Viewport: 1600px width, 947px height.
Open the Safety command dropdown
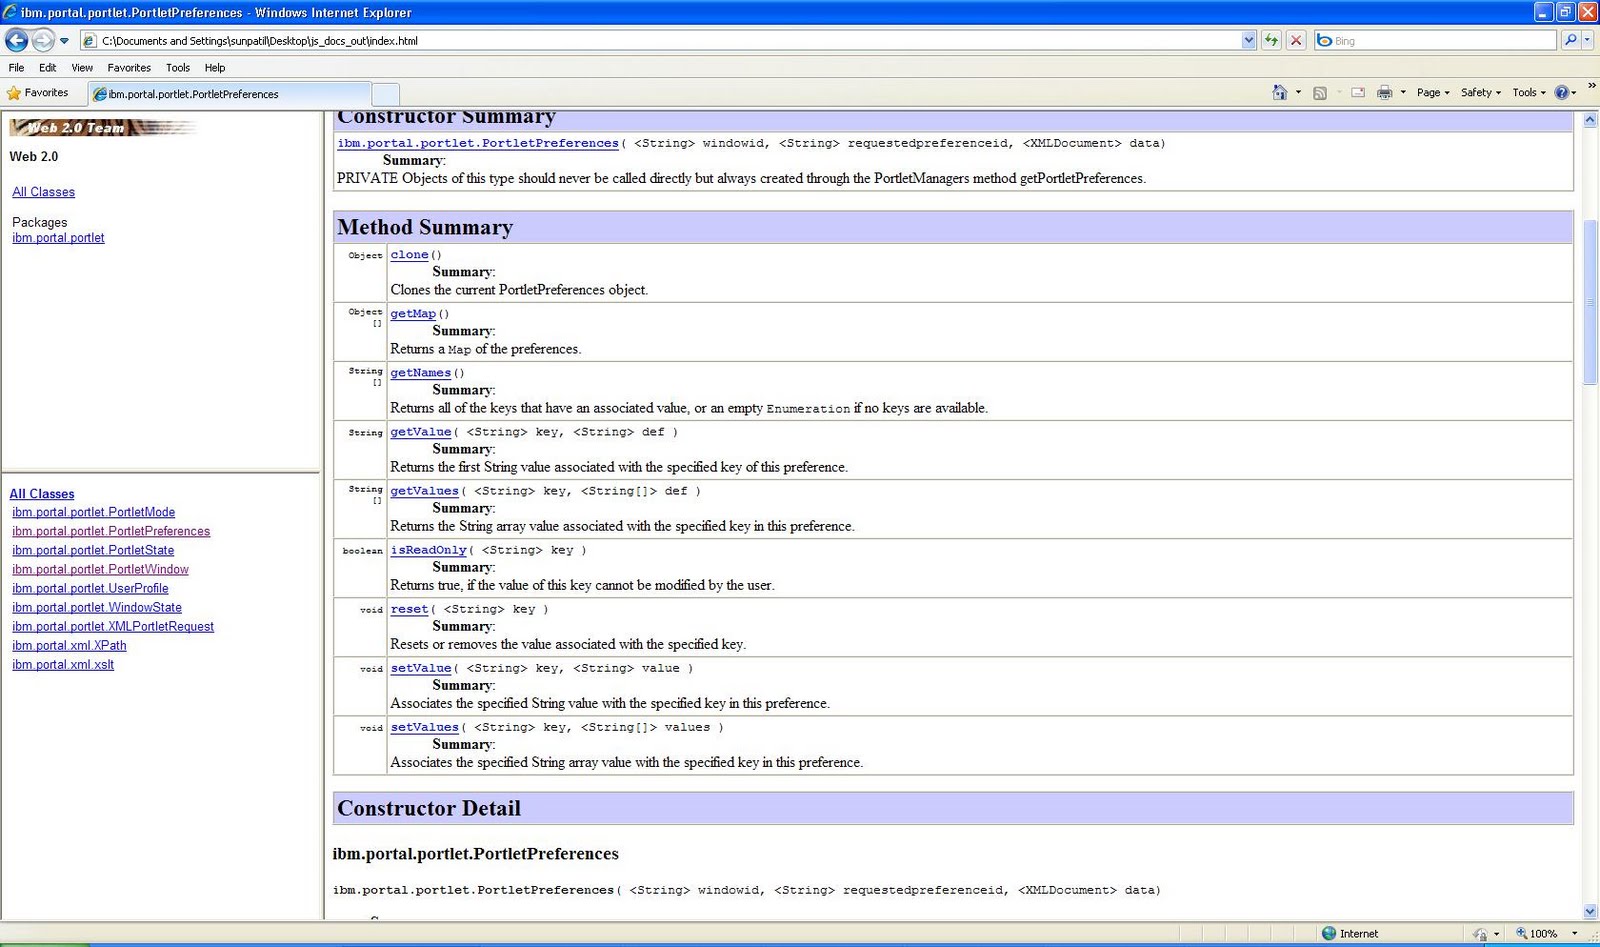pyautogui.click(x=1480, y=93)
